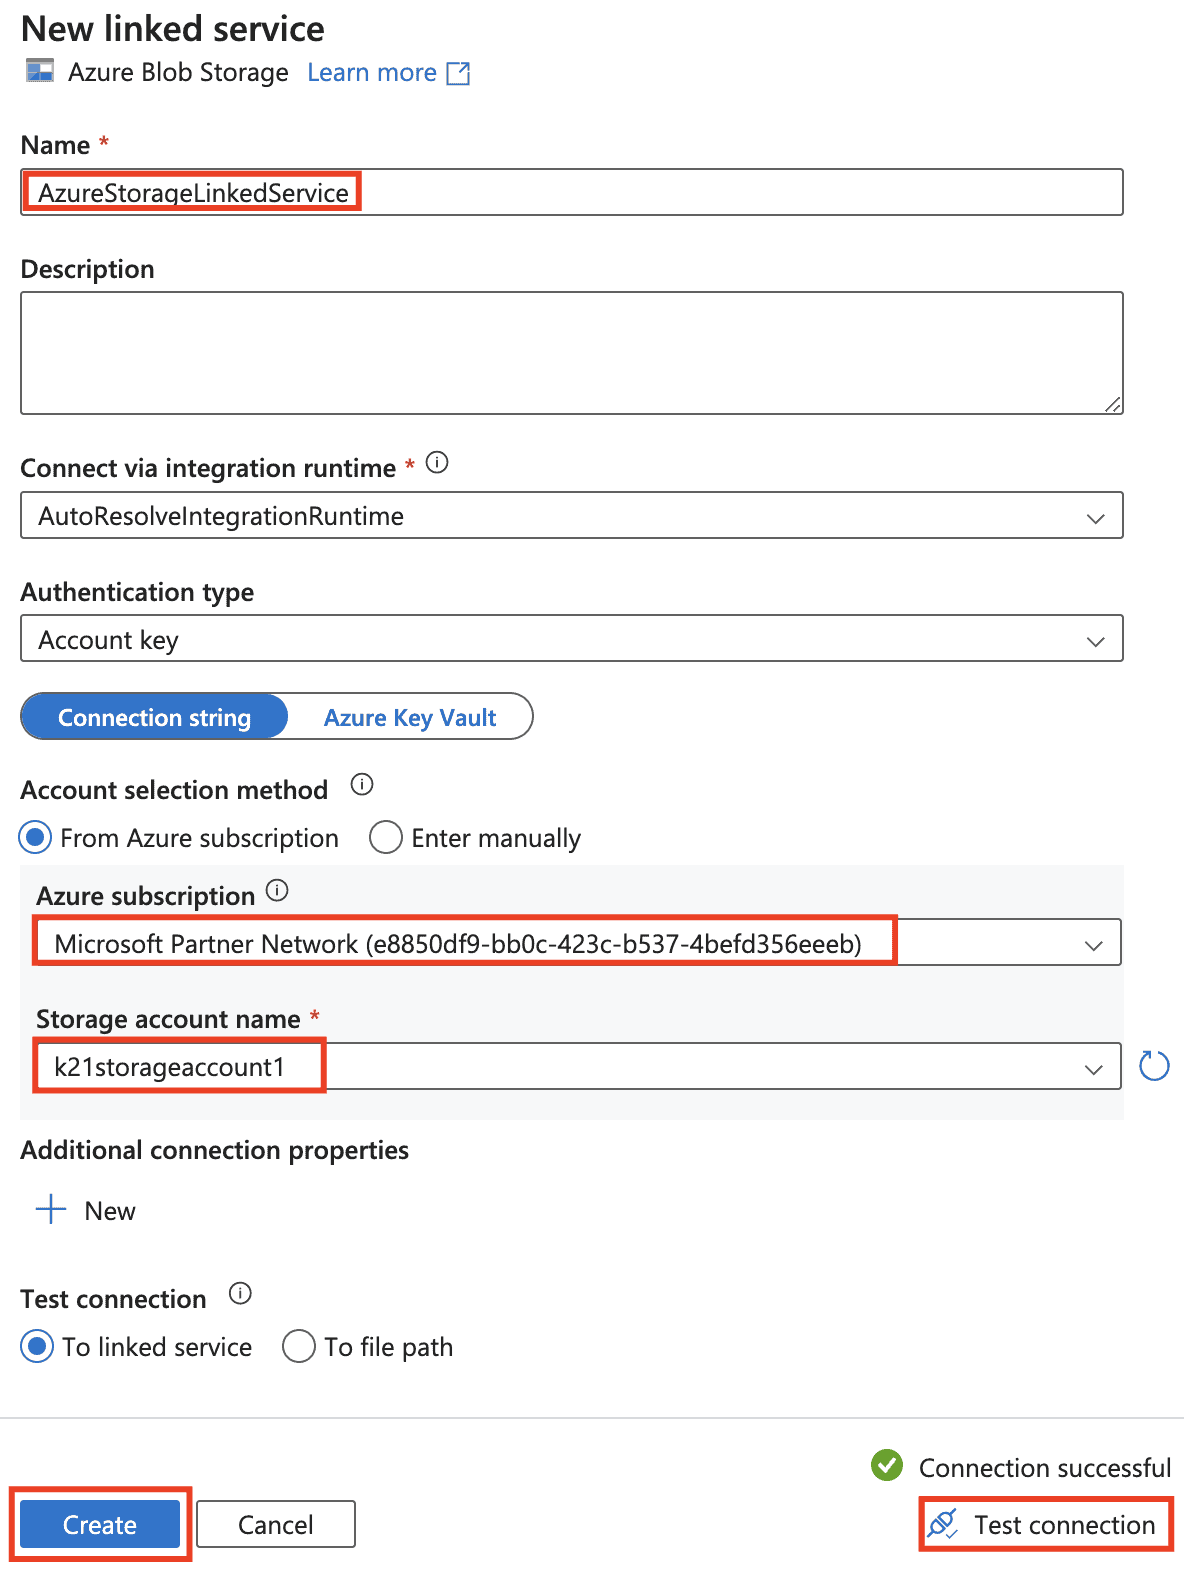Click inside the Description text area
Image resolution: width=1184 pixels, height=1570 pixels.
click(571, 353)
